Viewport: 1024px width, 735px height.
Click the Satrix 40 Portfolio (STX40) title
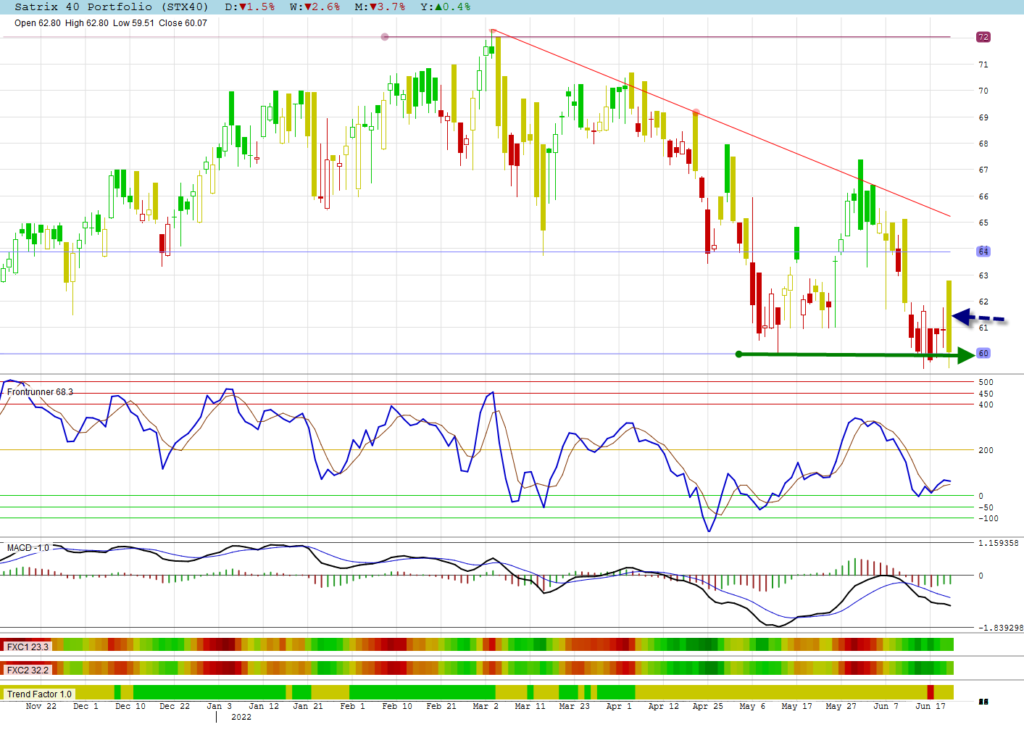[x=112, y=7]
